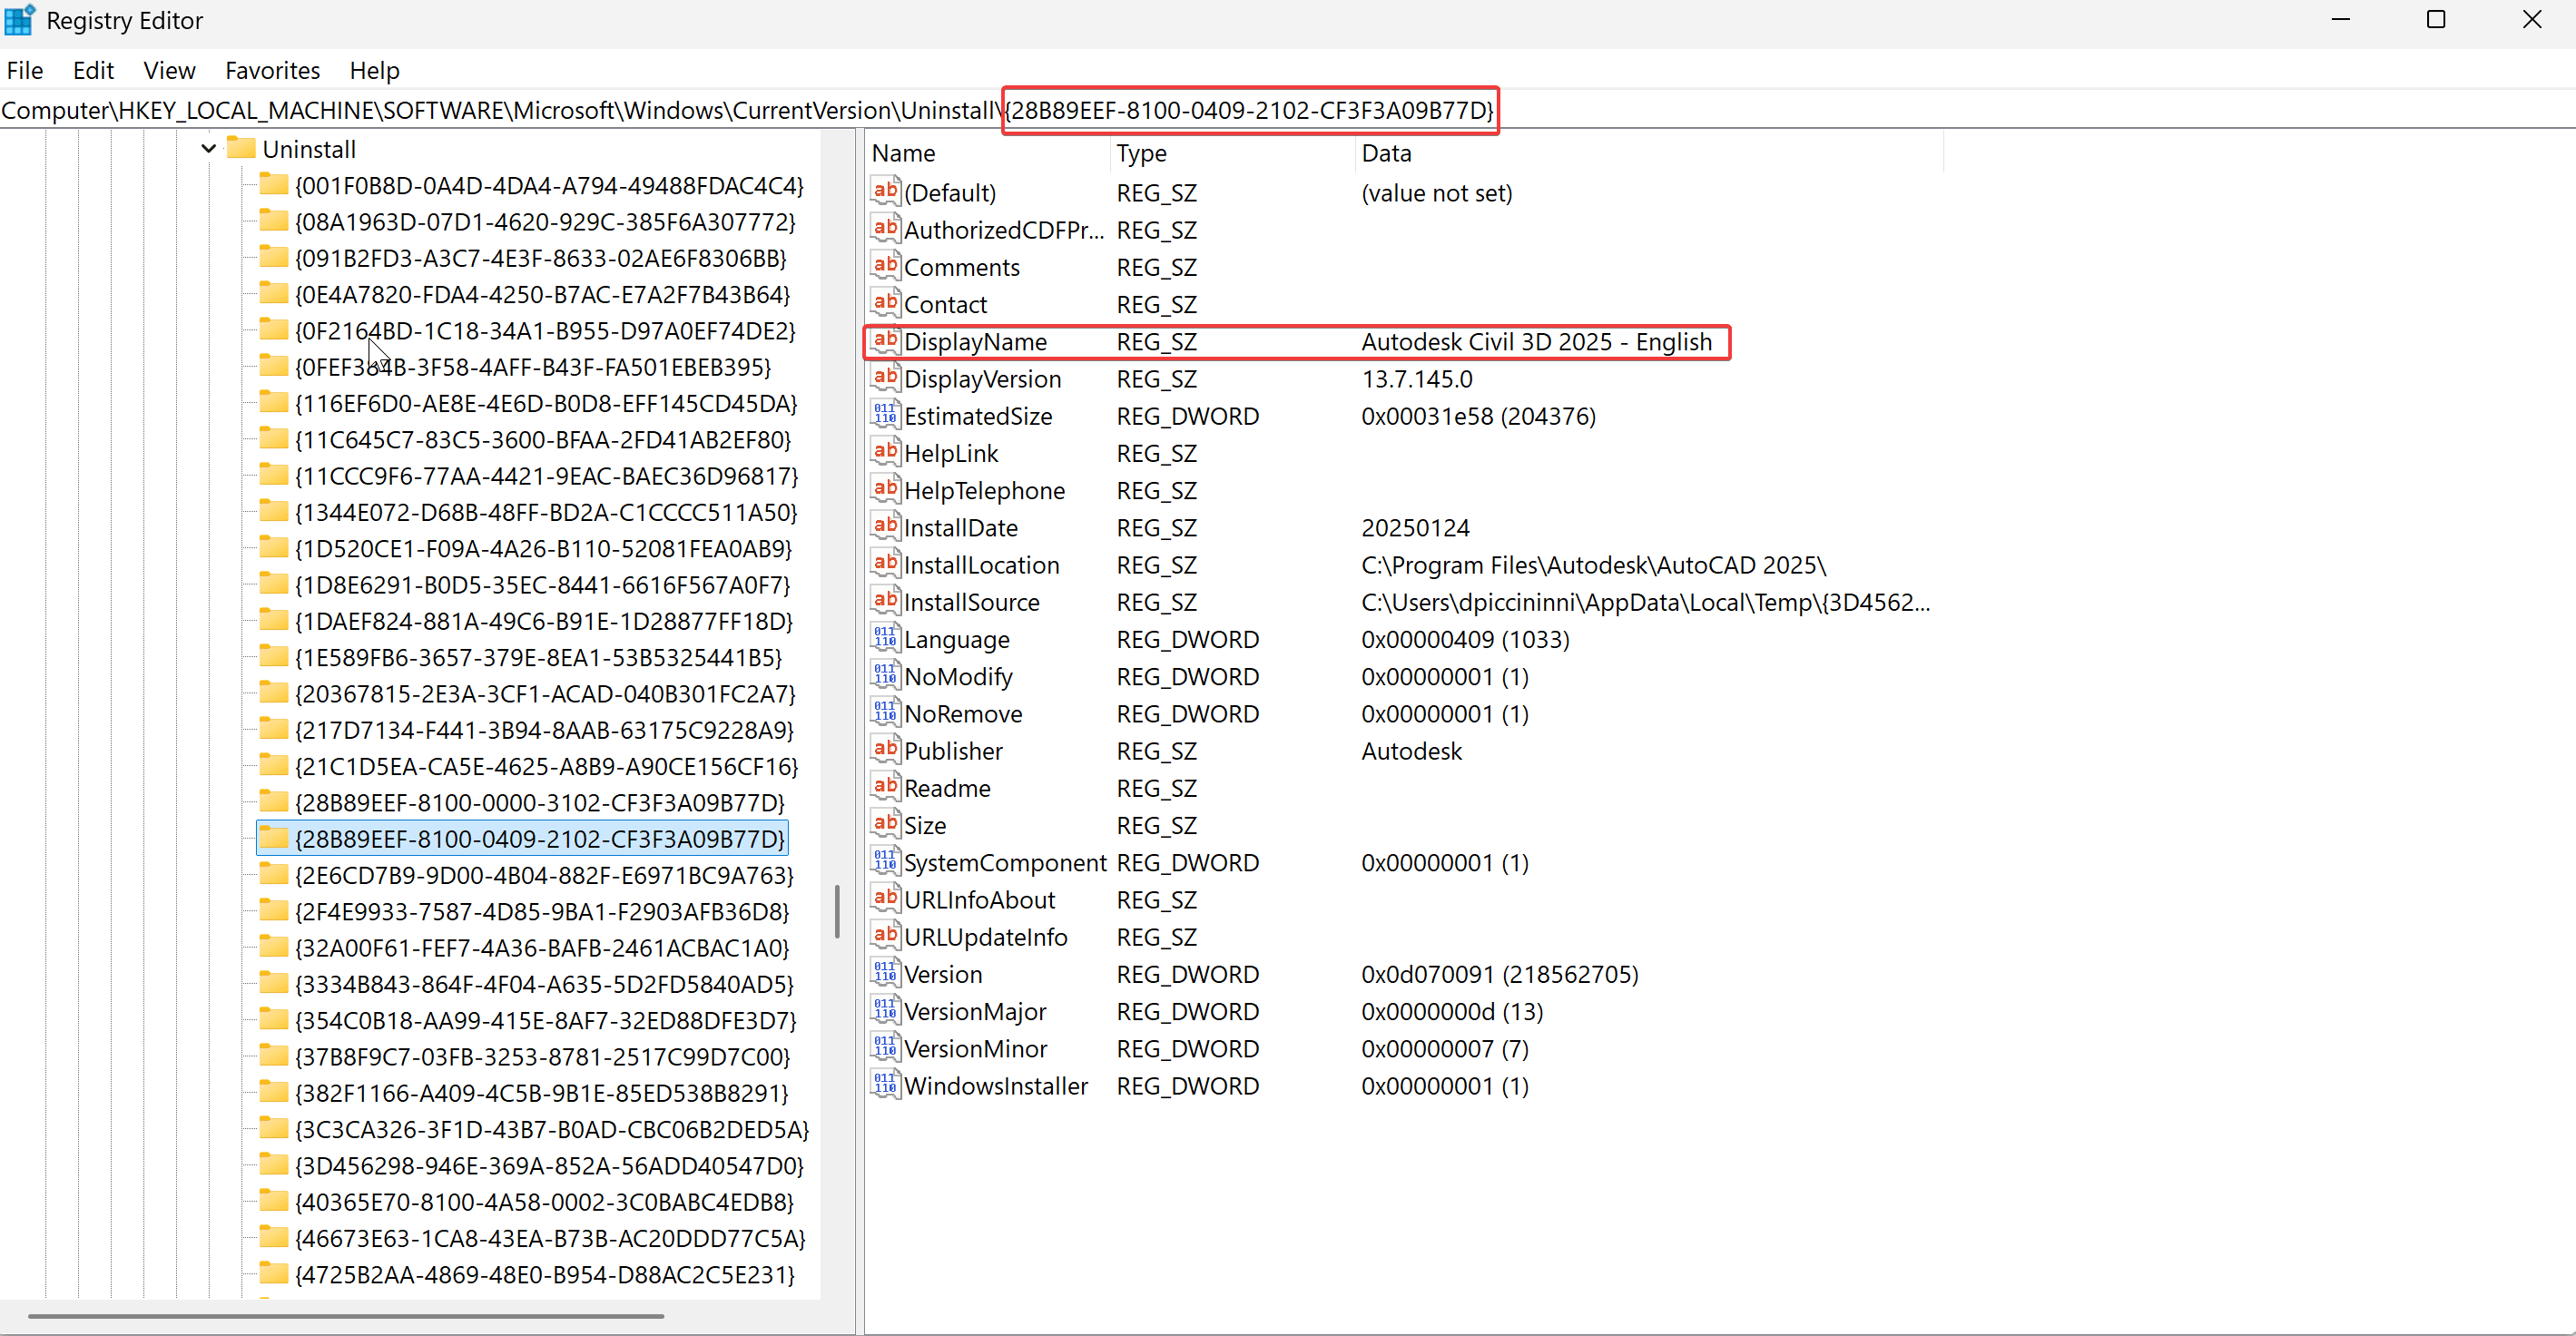Viewport: 2576px width, 1336px height.
Task: Click the folder icon for {001F0B8D-0A4D-4DA4-A794-49488FDAC4C4}
Action: coord(273,185)
